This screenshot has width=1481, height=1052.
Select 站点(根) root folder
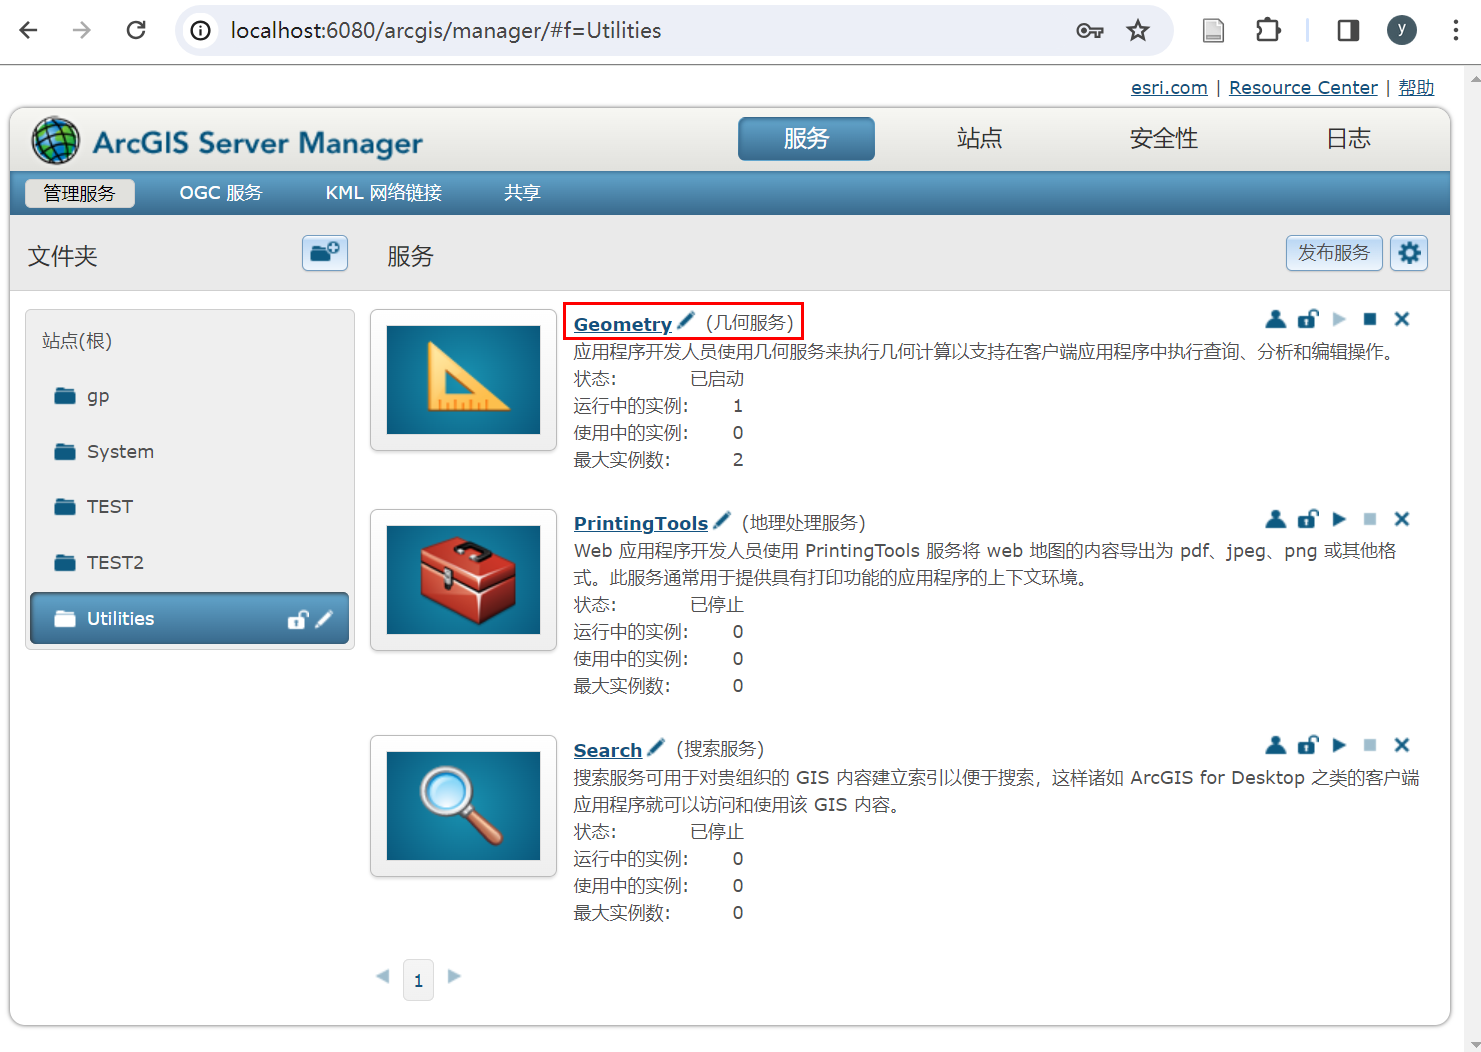[77, 341]
